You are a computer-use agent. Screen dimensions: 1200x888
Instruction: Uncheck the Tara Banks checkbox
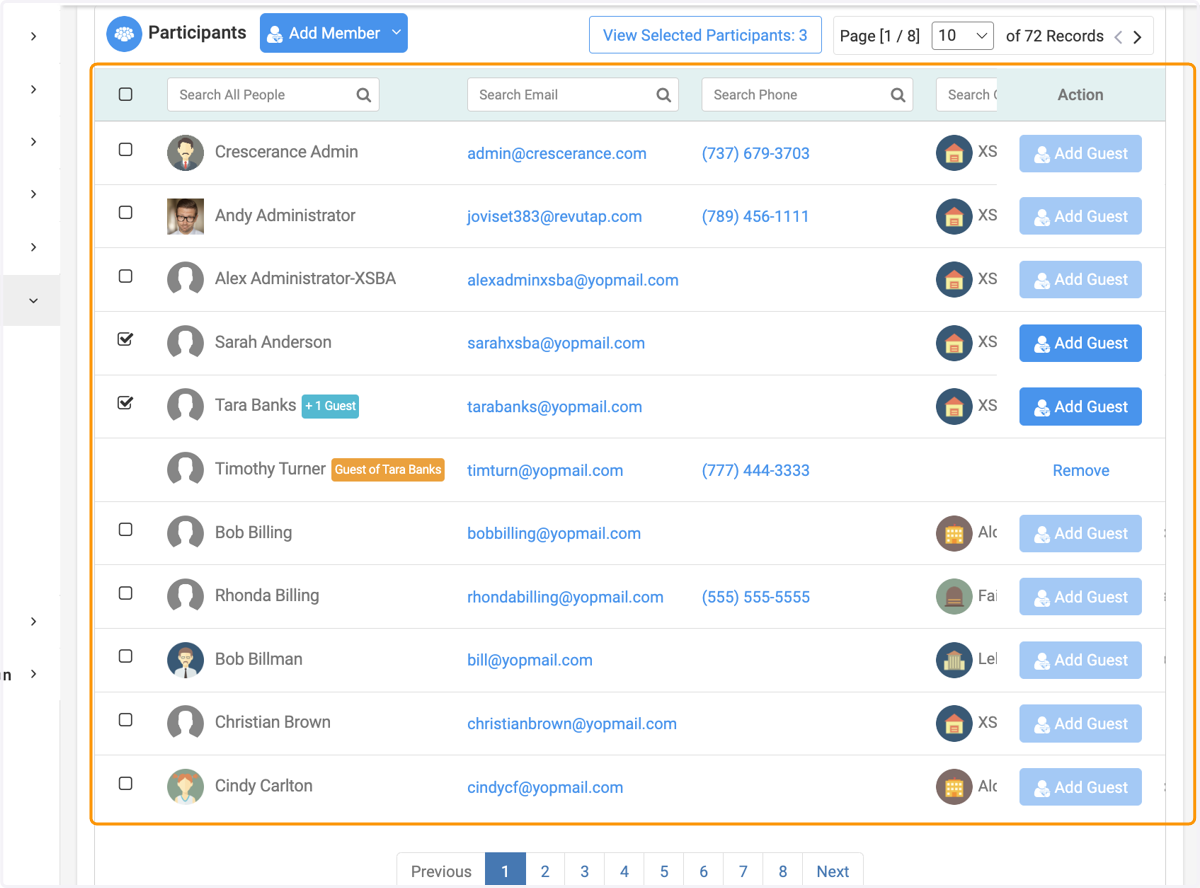click(x=125, y=403)
